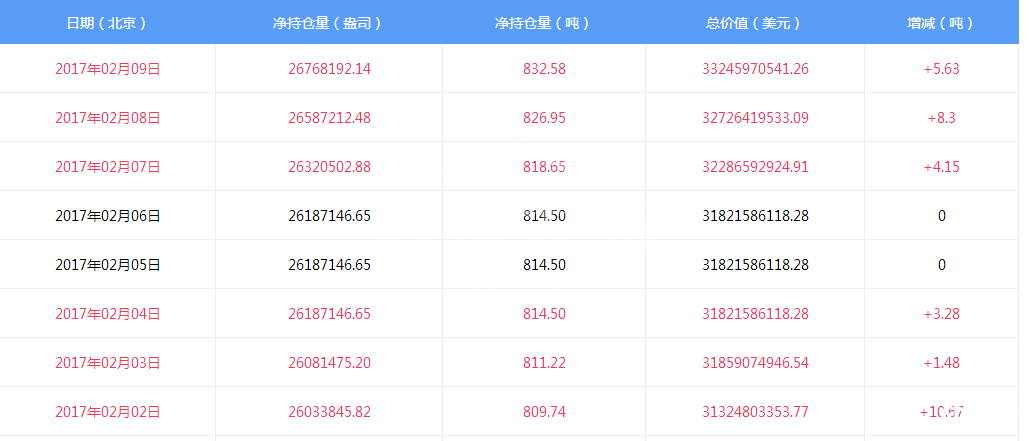Select the date cell 2017年02月05日
Viewport: 1033px width, 441px height.
click(107, 265)
